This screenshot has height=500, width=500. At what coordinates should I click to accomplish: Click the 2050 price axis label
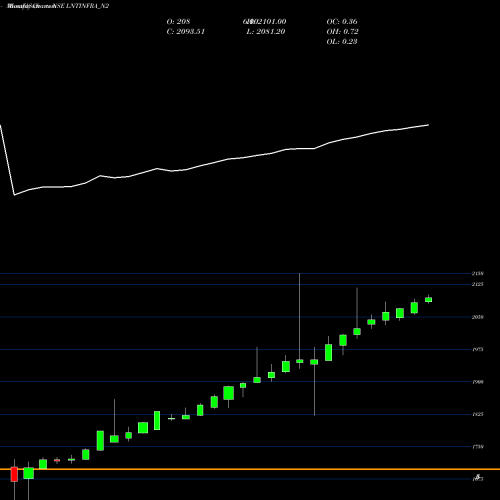(x=478, y=317)
